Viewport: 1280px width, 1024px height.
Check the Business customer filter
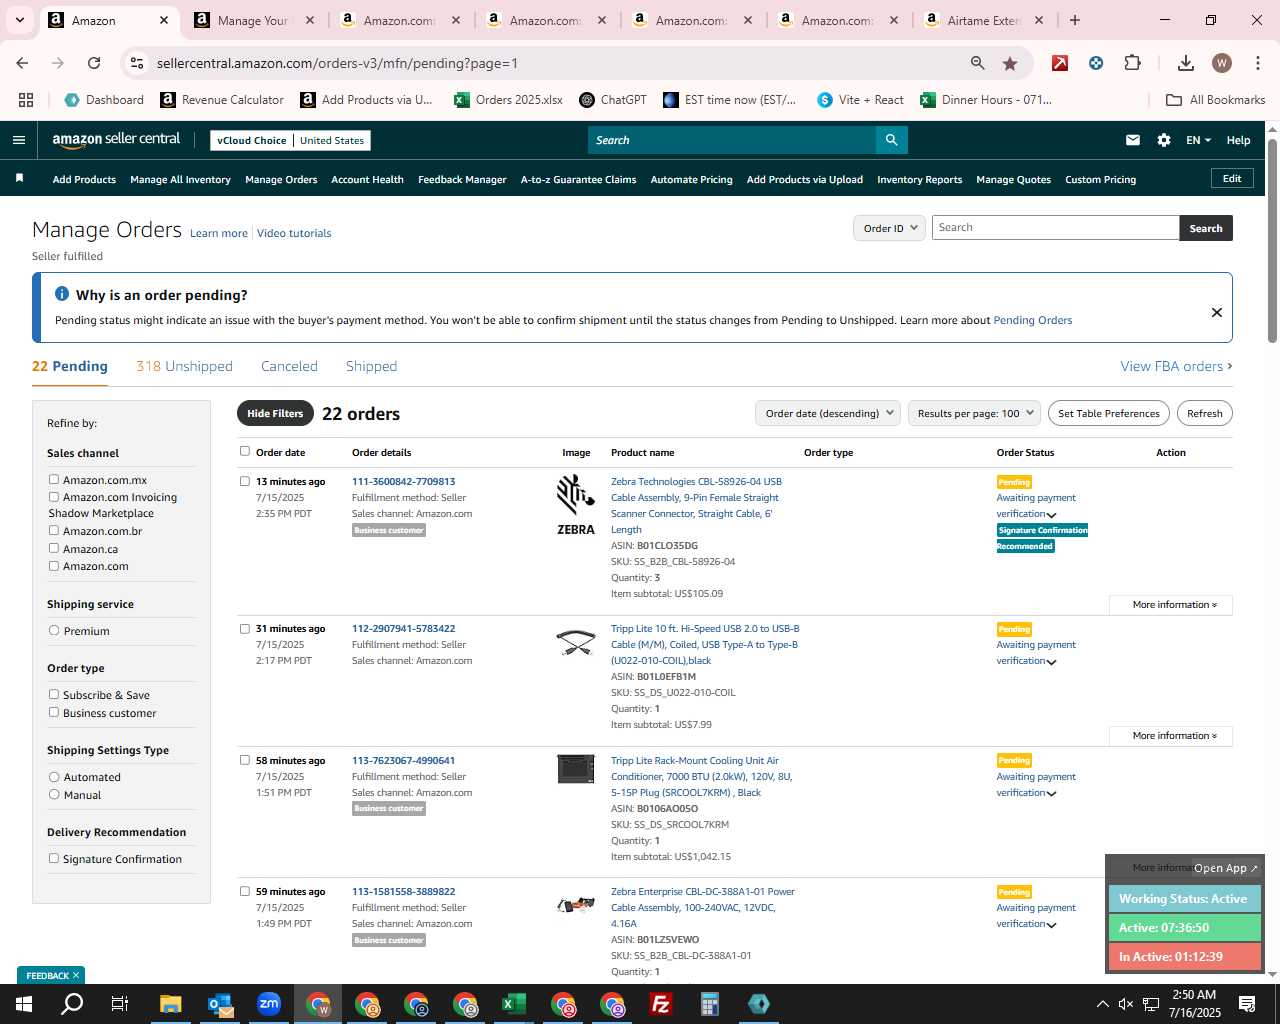coord(54,712)
